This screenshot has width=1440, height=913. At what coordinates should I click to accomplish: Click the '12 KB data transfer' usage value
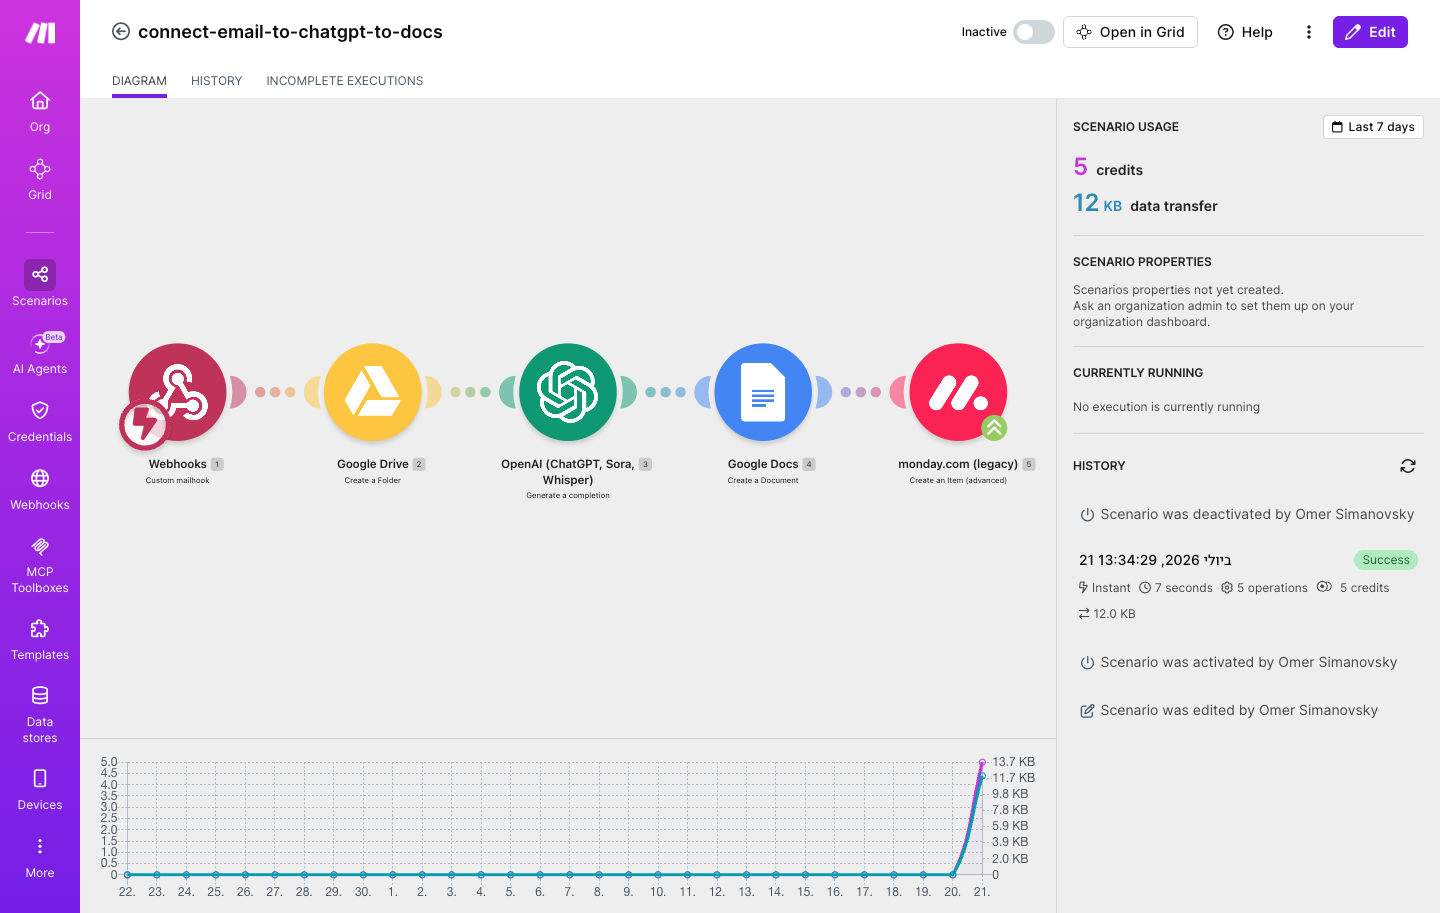coord(1145,204)
